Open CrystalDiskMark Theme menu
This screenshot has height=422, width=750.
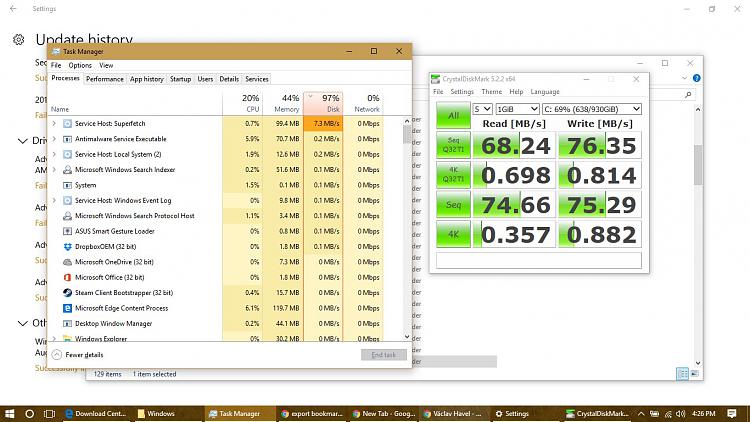pos(492,91)
